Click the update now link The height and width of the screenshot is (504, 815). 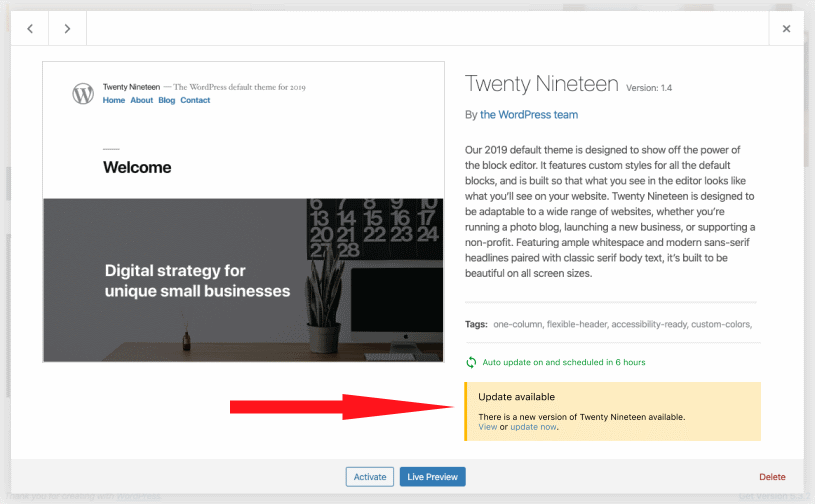533,427
